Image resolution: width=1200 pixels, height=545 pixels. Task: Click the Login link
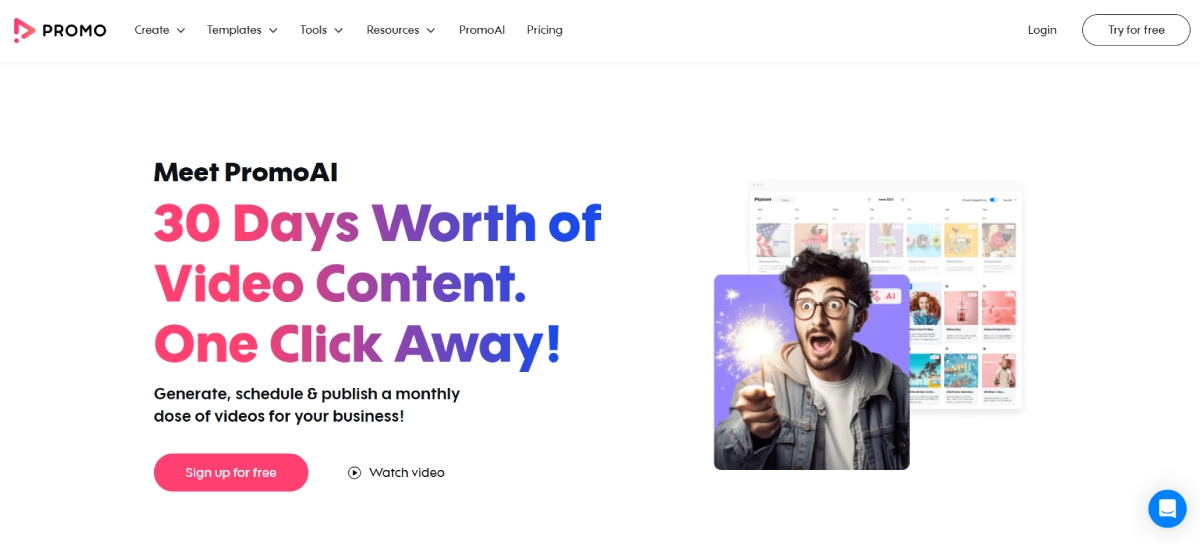point(1042,30)
